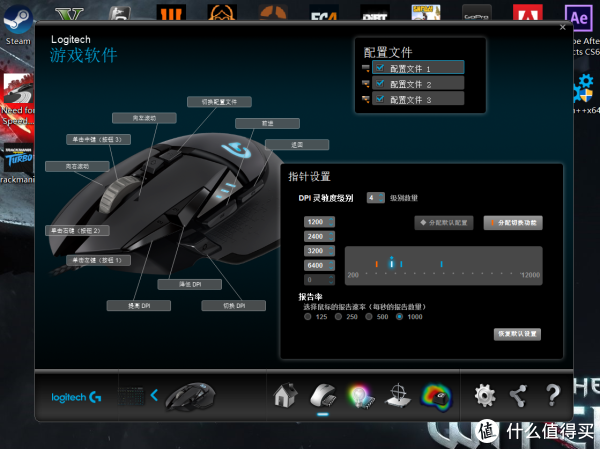The image size is (600, 449).
Task: Click the 降低 DPI button label
Action: click(x=190, y=284)
